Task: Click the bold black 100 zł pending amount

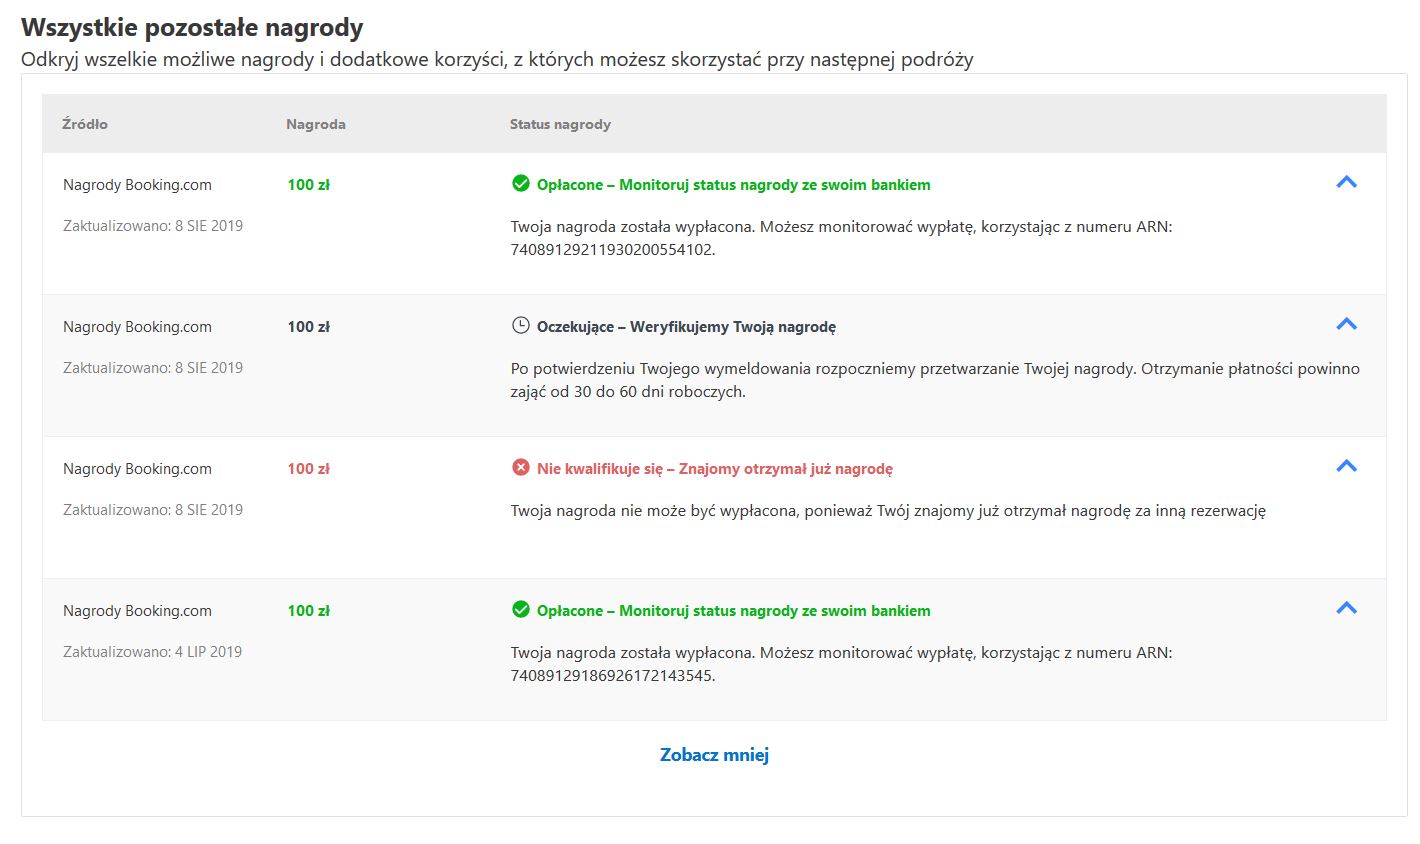Action: (308, 327)
